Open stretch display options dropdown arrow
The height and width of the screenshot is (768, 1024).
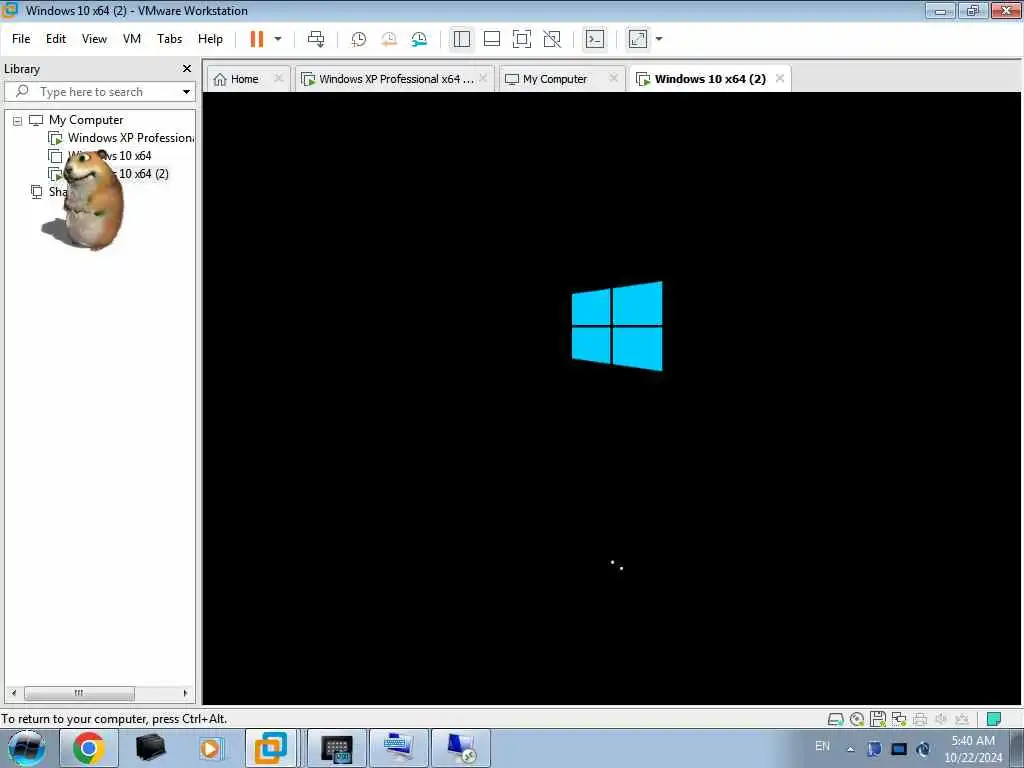pyautogui.click(x=659, y=39)
